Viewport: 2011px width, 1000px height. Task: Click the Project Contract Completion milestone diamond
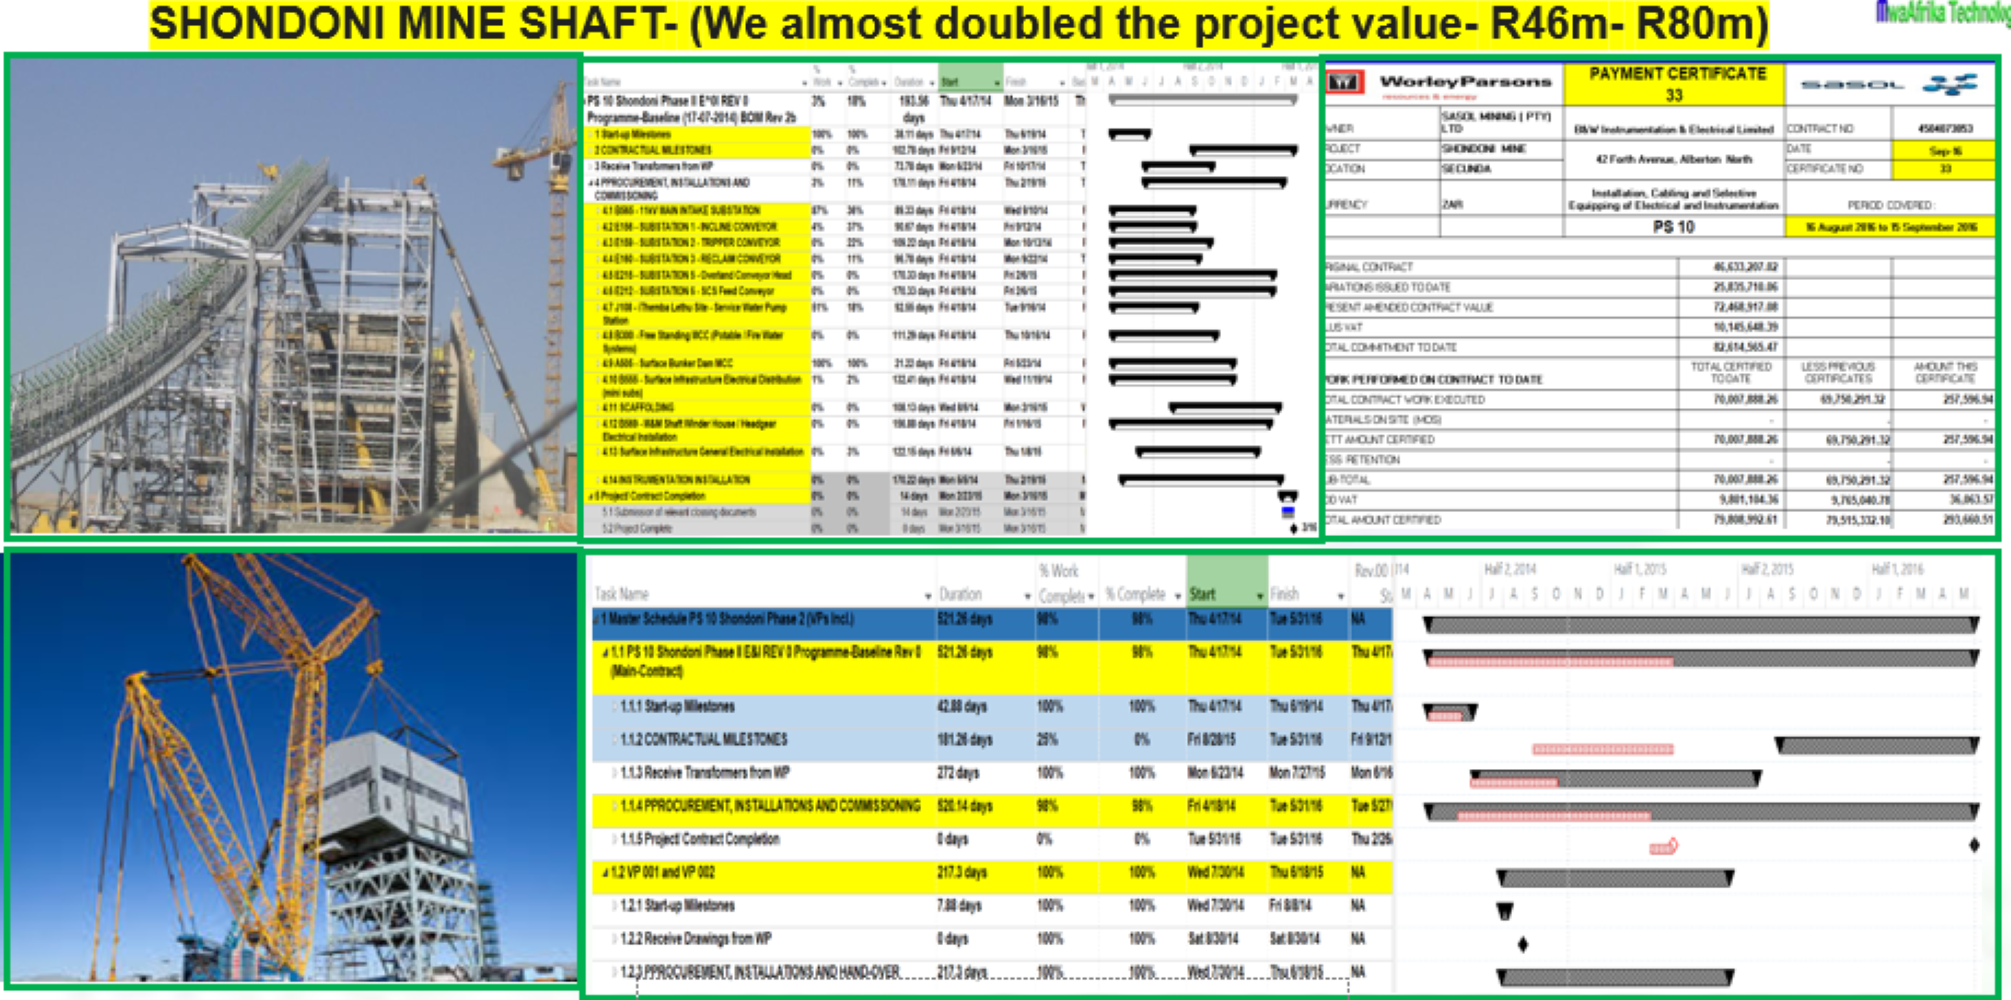[x=1973, y=845]
